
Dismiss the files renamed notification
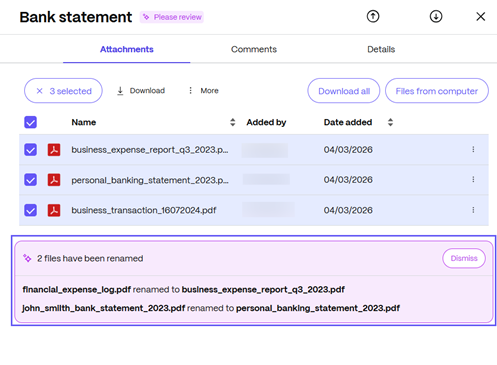pos(464,258)
